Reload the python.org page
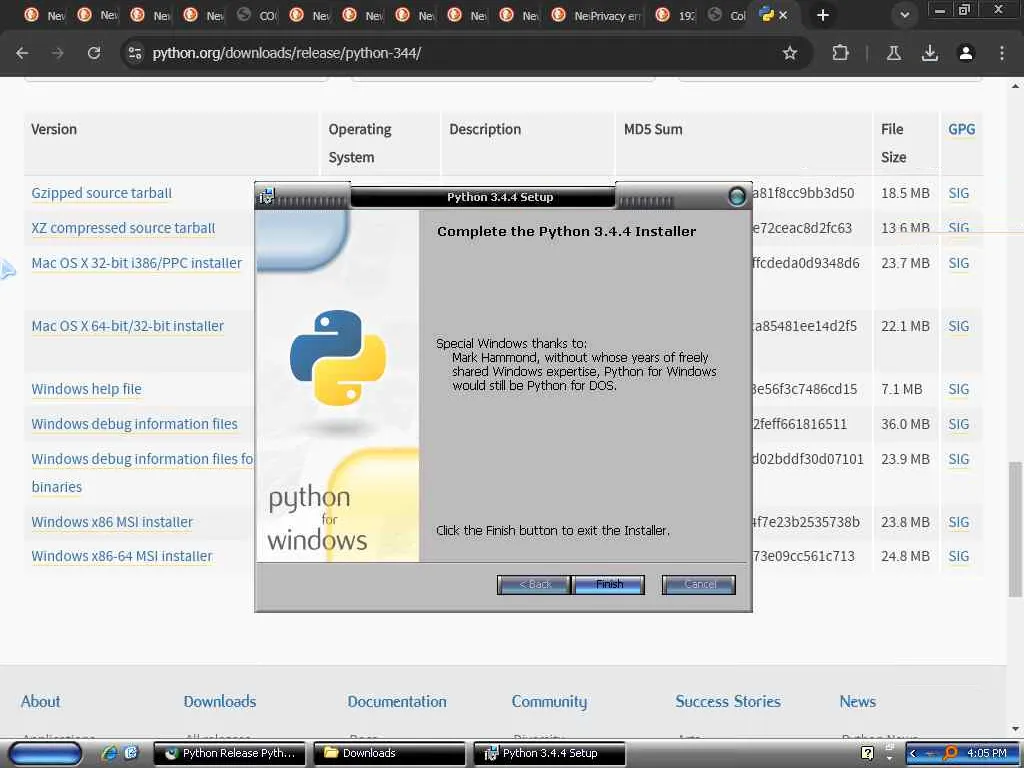This screenshot has height=768, width=1024. pos(94,53)
